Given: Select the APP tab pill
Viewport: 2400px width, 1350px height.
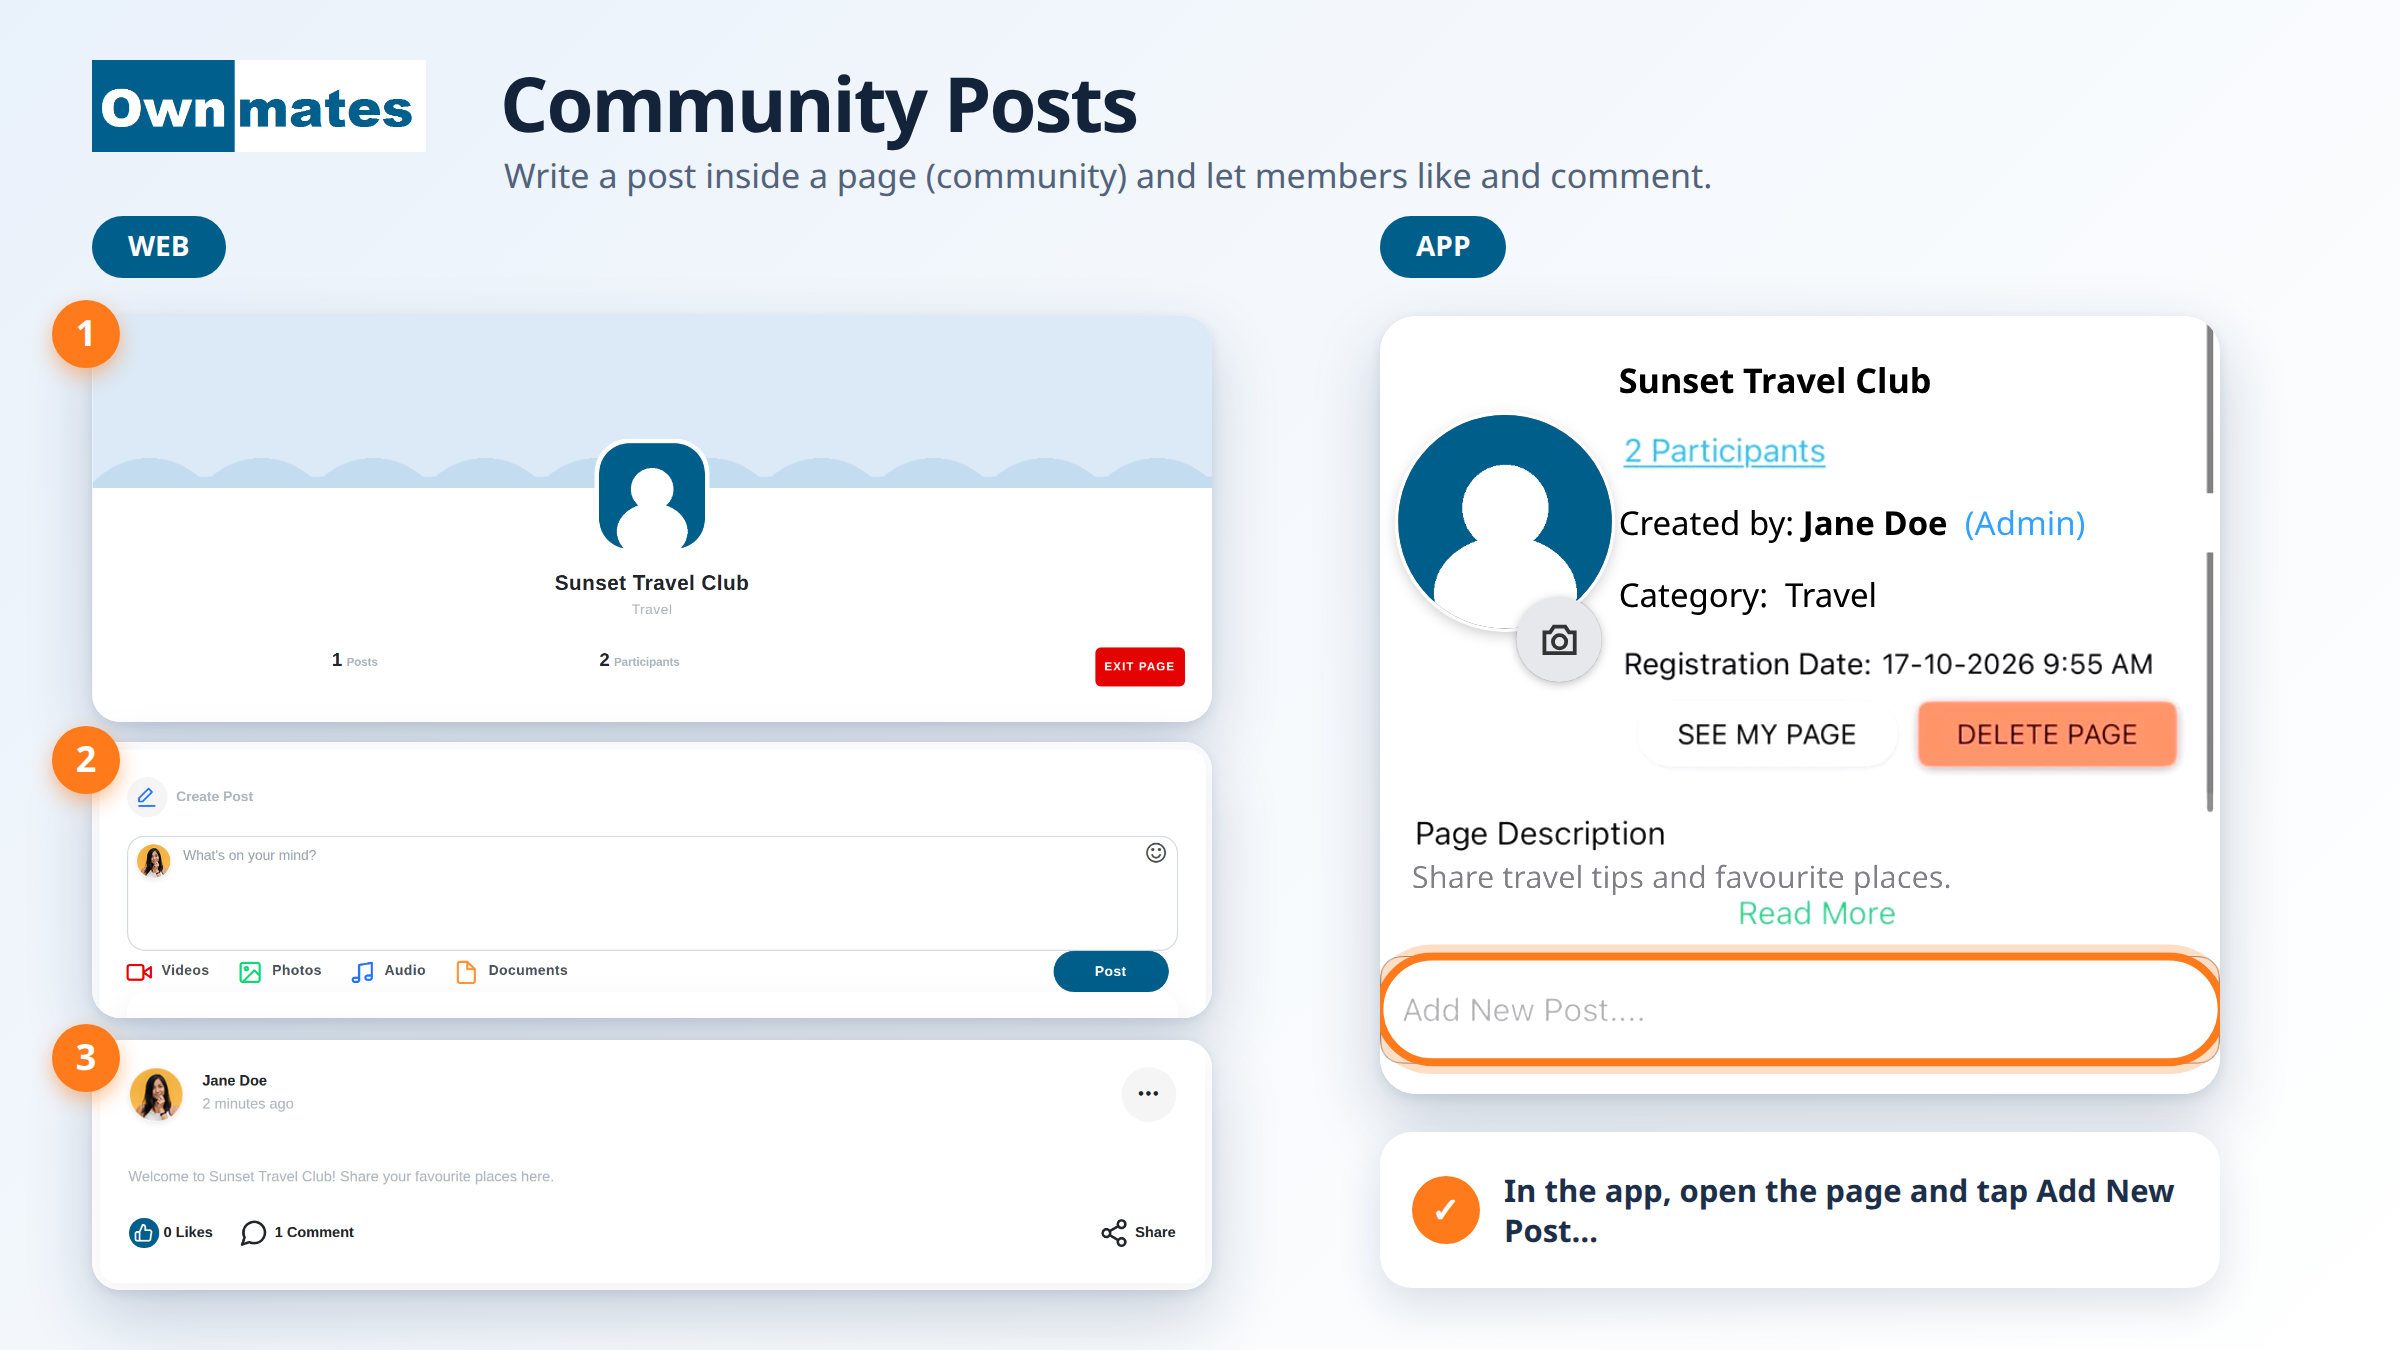Looking at the screenshot, I should click(x=1443, y=247).
